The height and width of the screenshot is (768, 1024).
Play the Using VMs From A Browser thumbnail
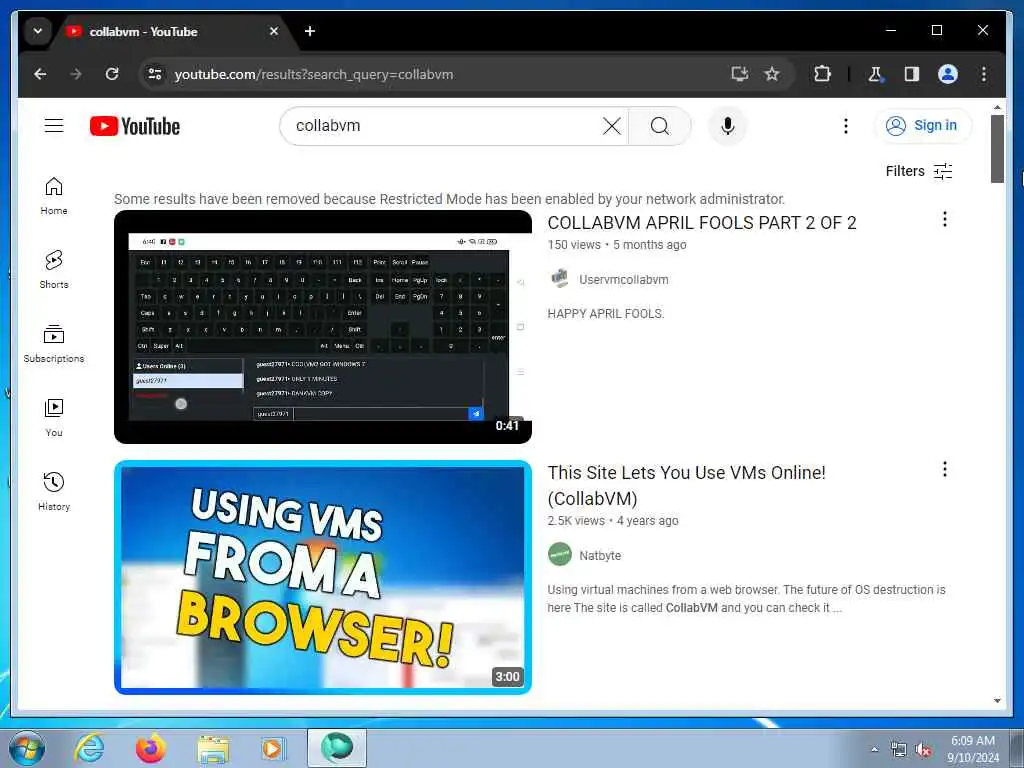[x=323, y=577]
